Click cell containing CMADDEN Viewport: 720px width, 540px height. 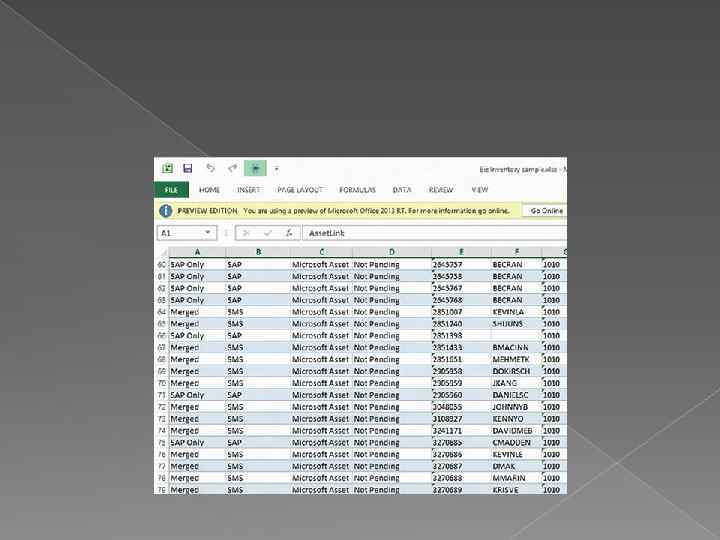pyautogui.click(x=517, y=443)
